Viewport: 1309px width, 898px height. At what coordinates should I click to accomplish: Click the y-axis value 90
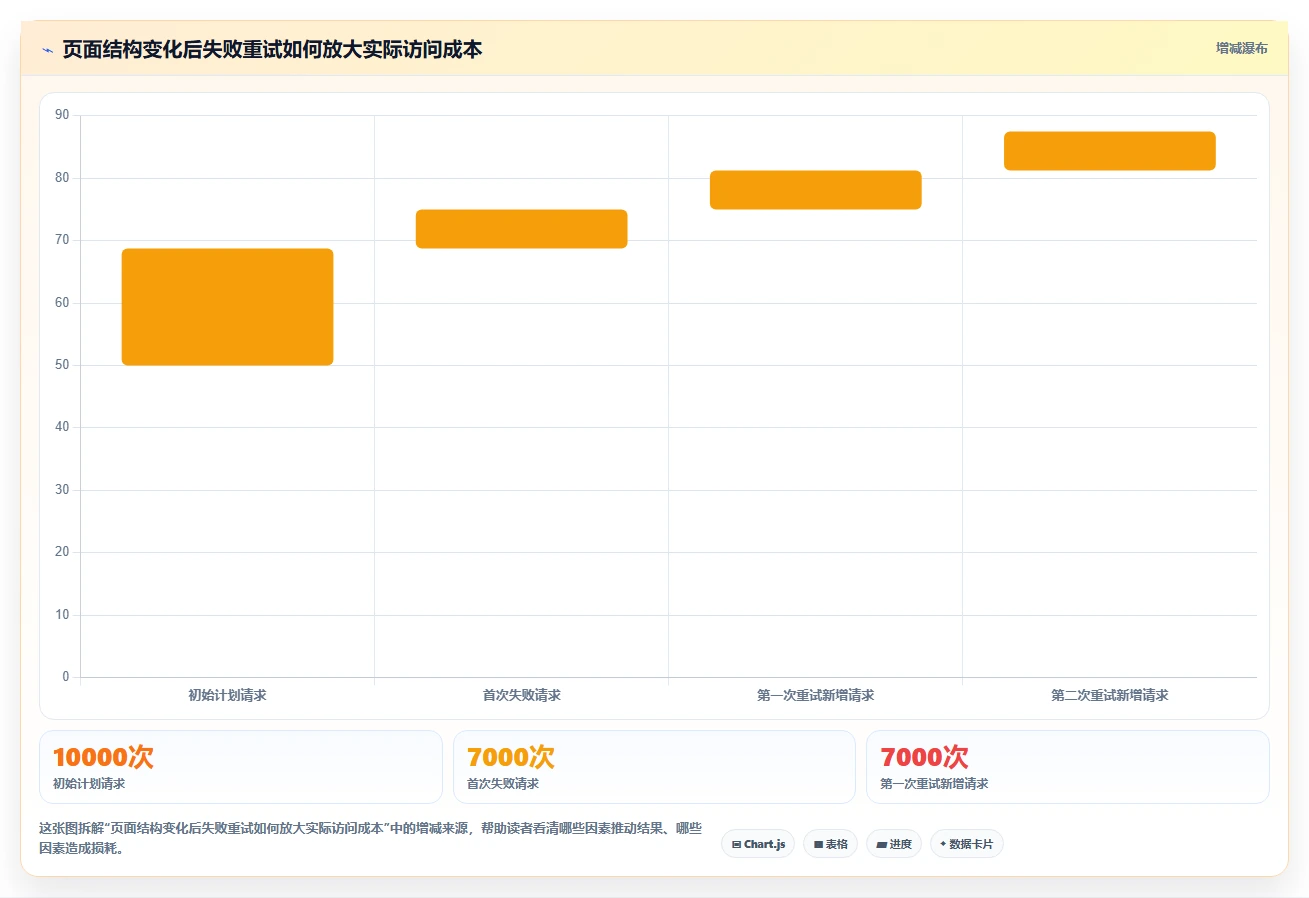click(62, 115)
